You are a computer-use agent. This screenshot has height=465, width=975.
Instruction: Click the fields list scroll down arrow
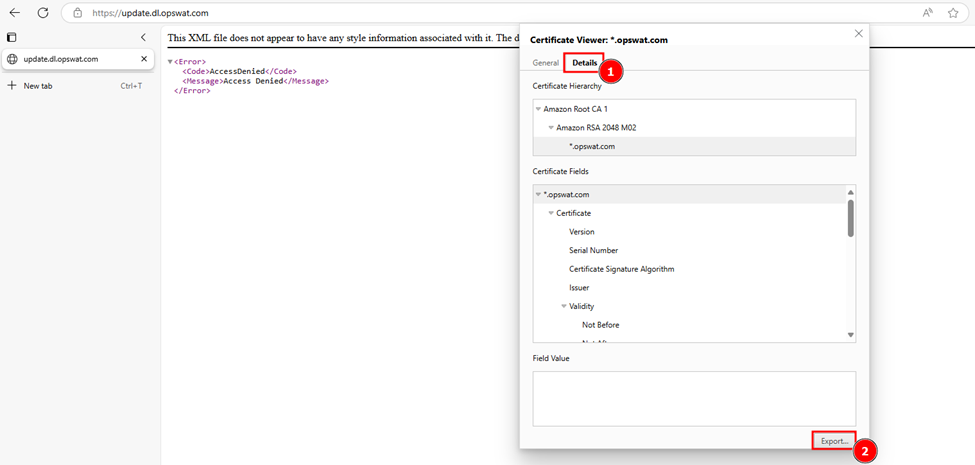coord(851,335)
